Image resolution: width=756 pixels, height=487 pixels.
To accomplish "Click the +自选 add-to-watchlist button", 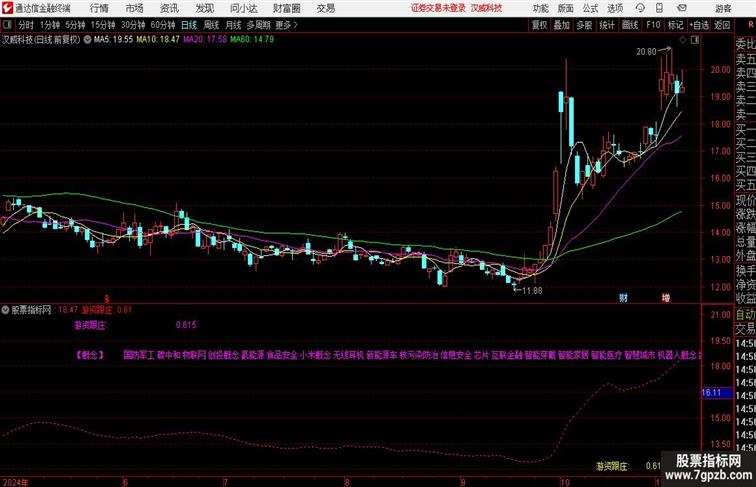I will pyautogui.click(x=699, y=25).
